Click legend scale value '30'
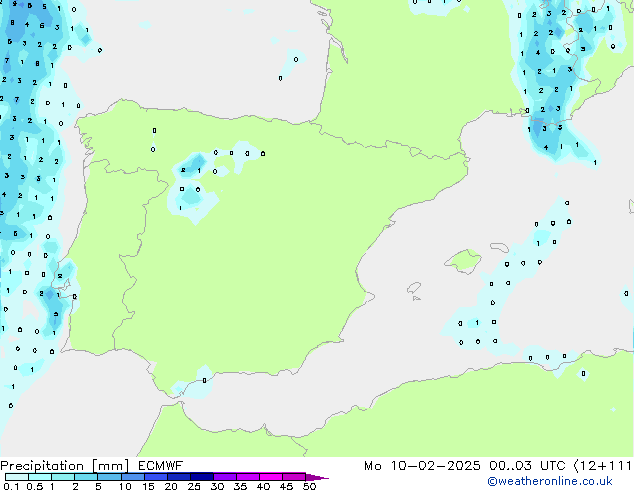 [217, 486]
